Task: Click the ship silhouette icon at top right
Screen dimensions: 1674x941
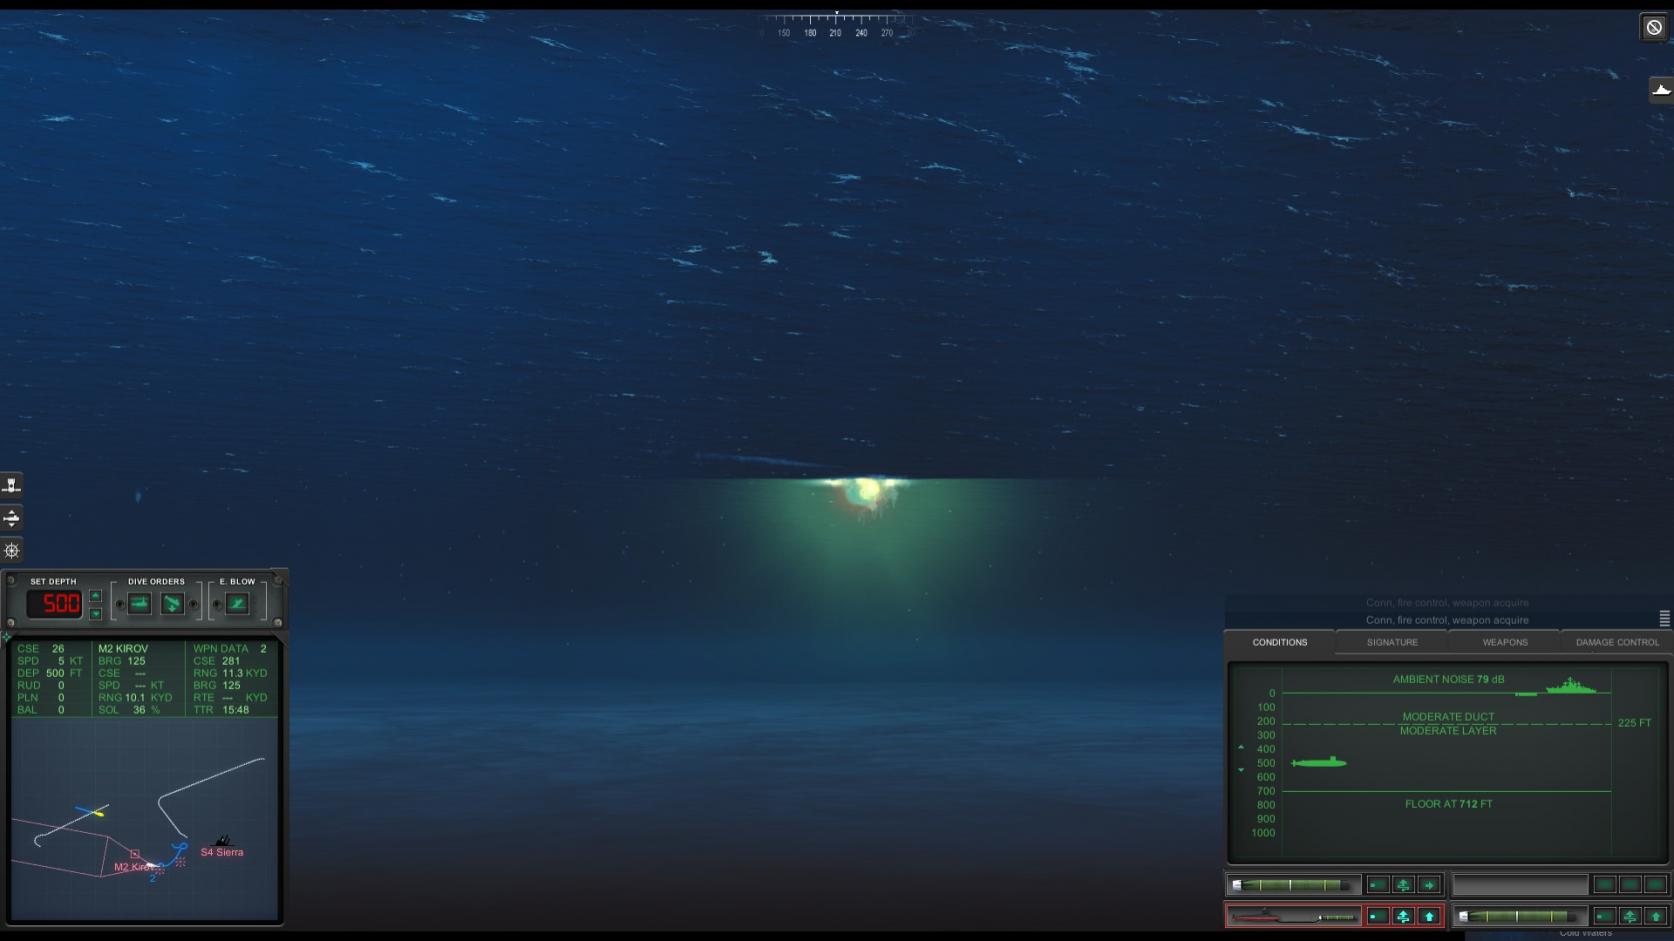Action: pos(1660,90)
